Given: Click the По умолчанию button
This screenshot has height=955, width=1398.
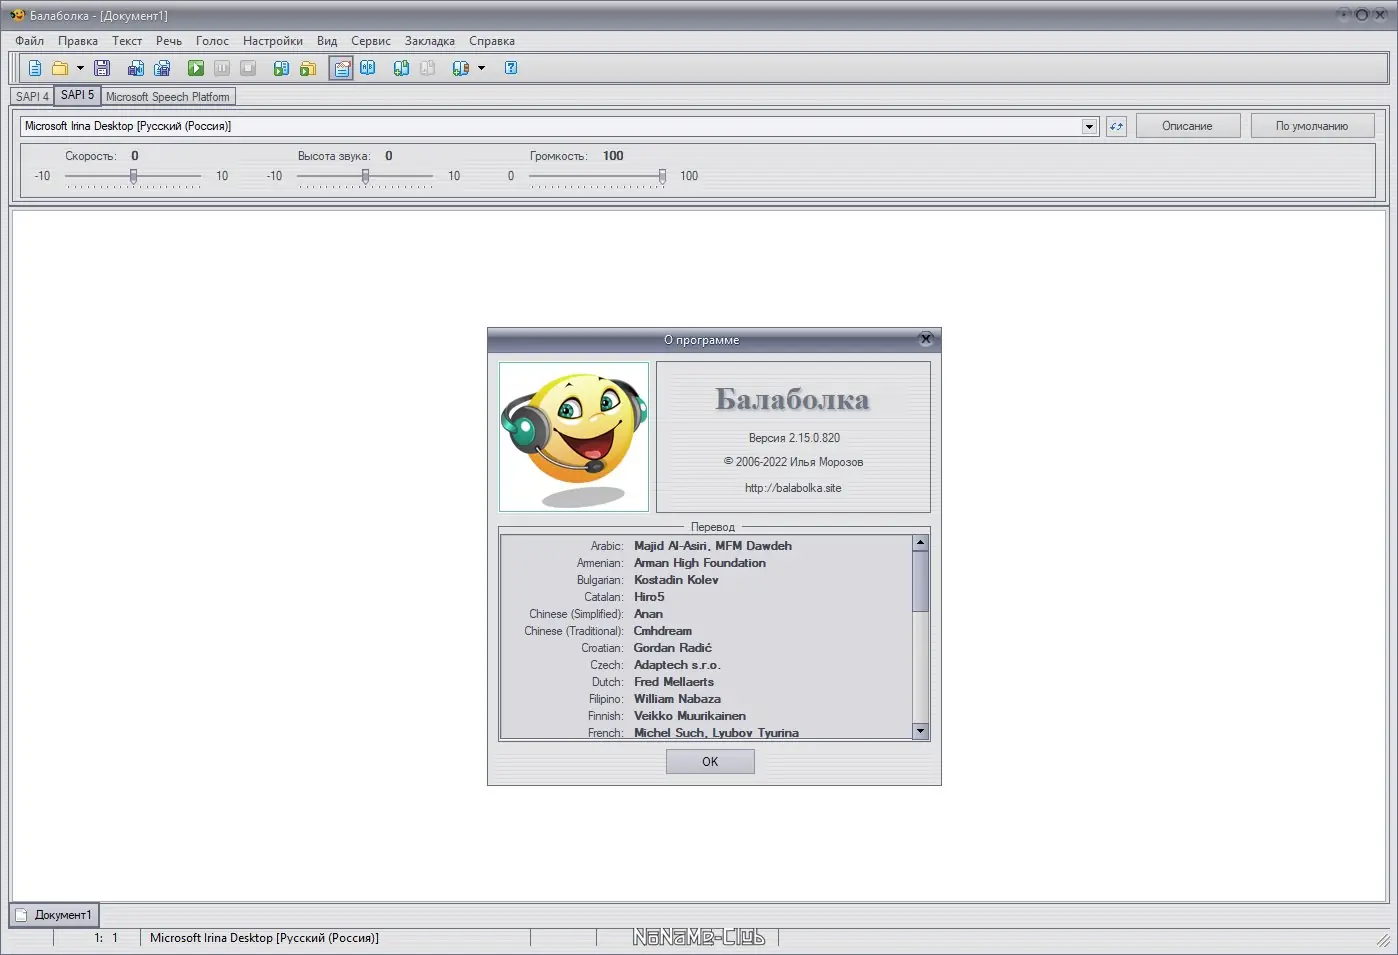Looking at the screenshot, I should tap(1312, 126).
